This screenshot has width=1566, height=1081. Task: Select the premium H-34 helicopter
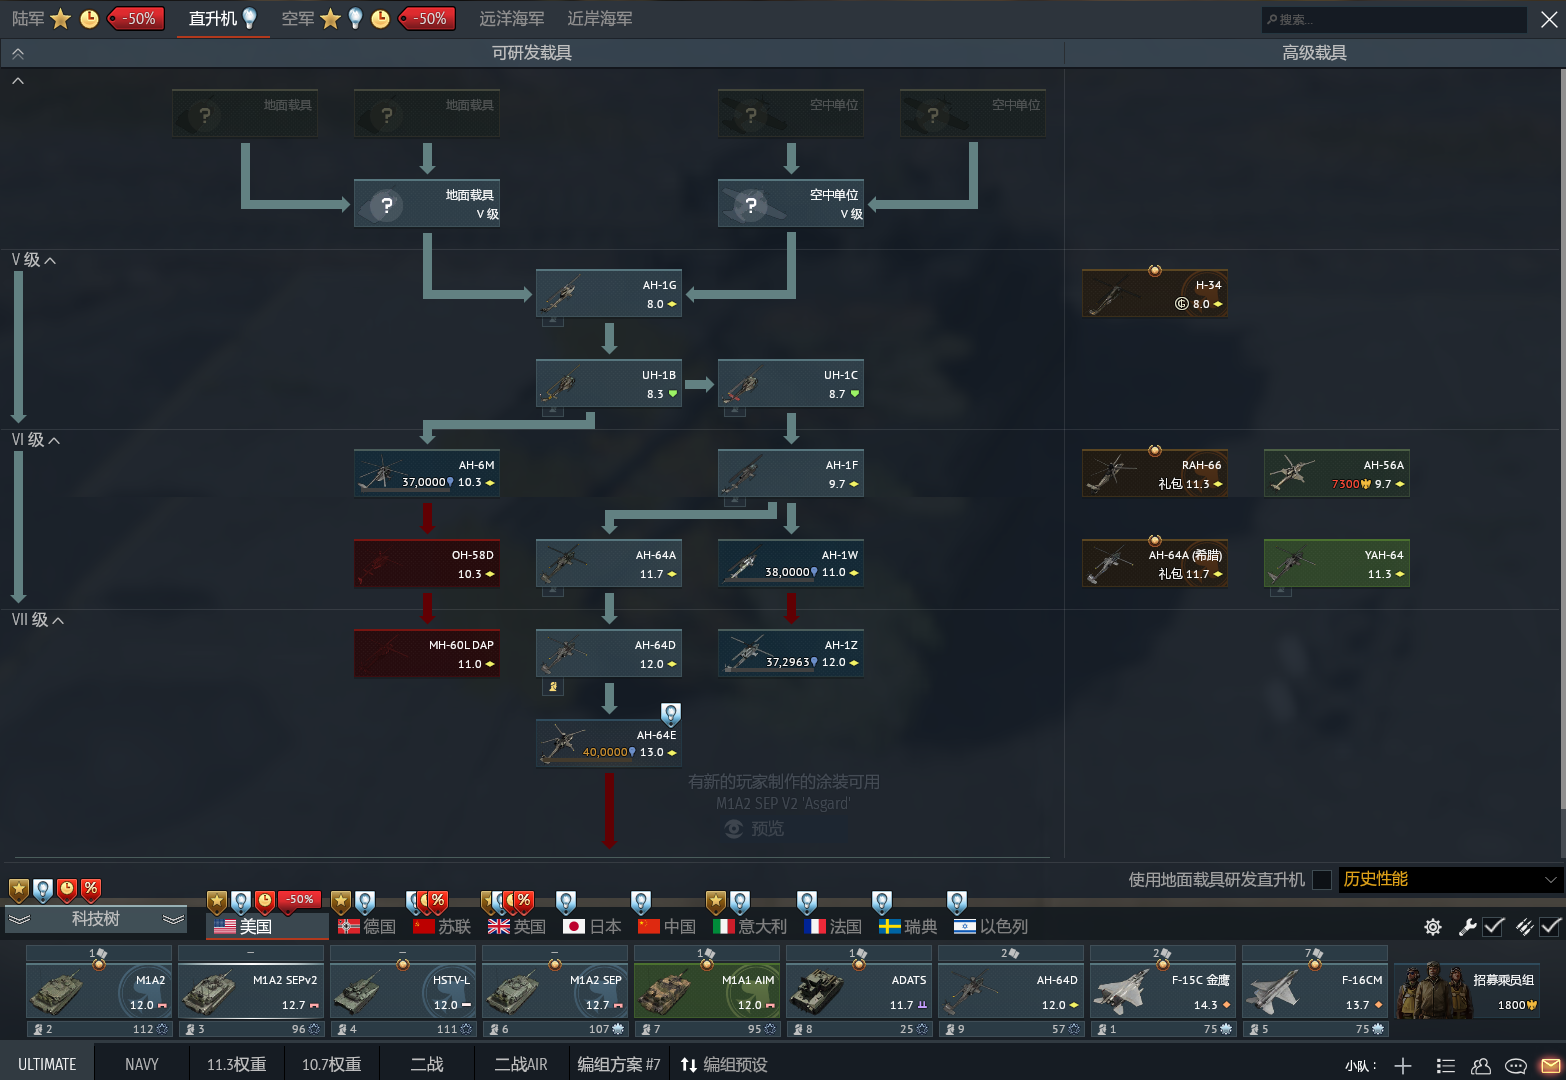click(1155, 294)
